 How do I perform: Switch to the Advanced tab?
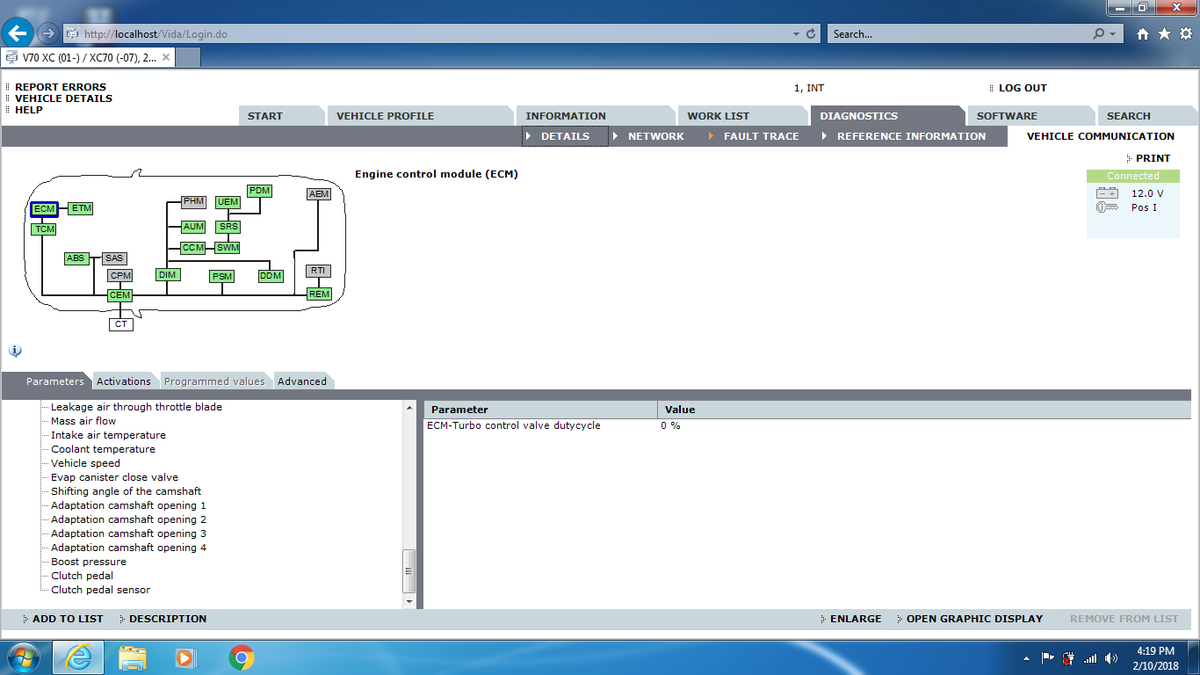coord(302,381)
